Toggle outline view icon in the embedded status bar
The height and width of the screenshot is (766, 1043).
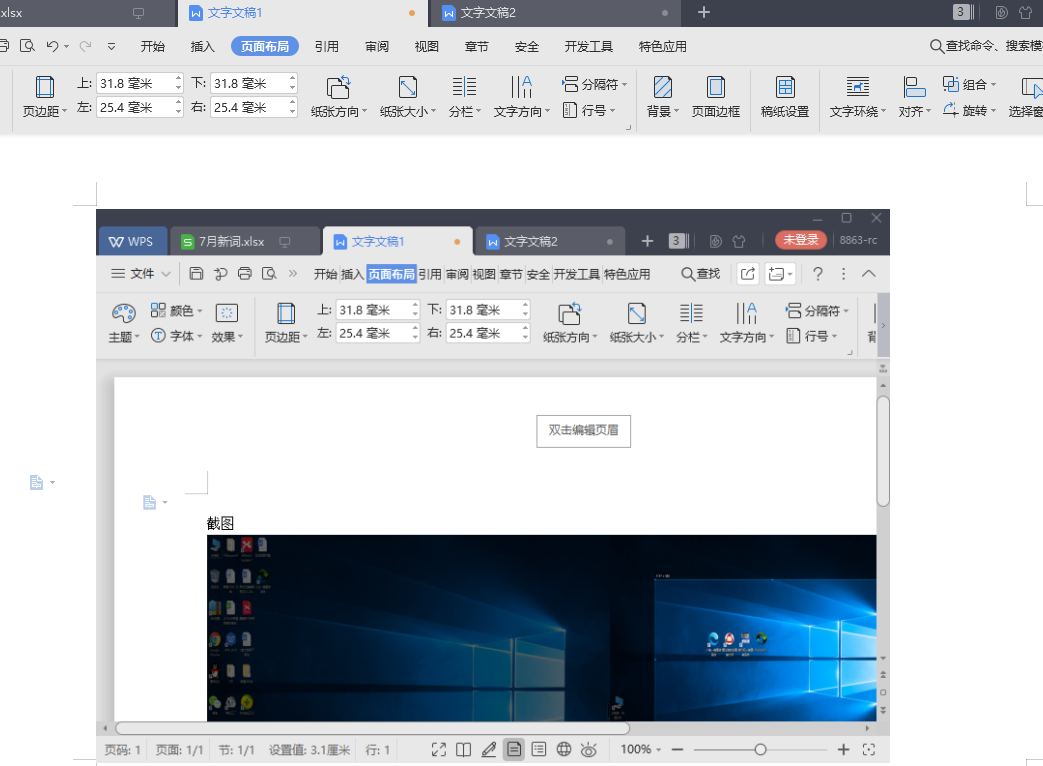click(539, 749)
